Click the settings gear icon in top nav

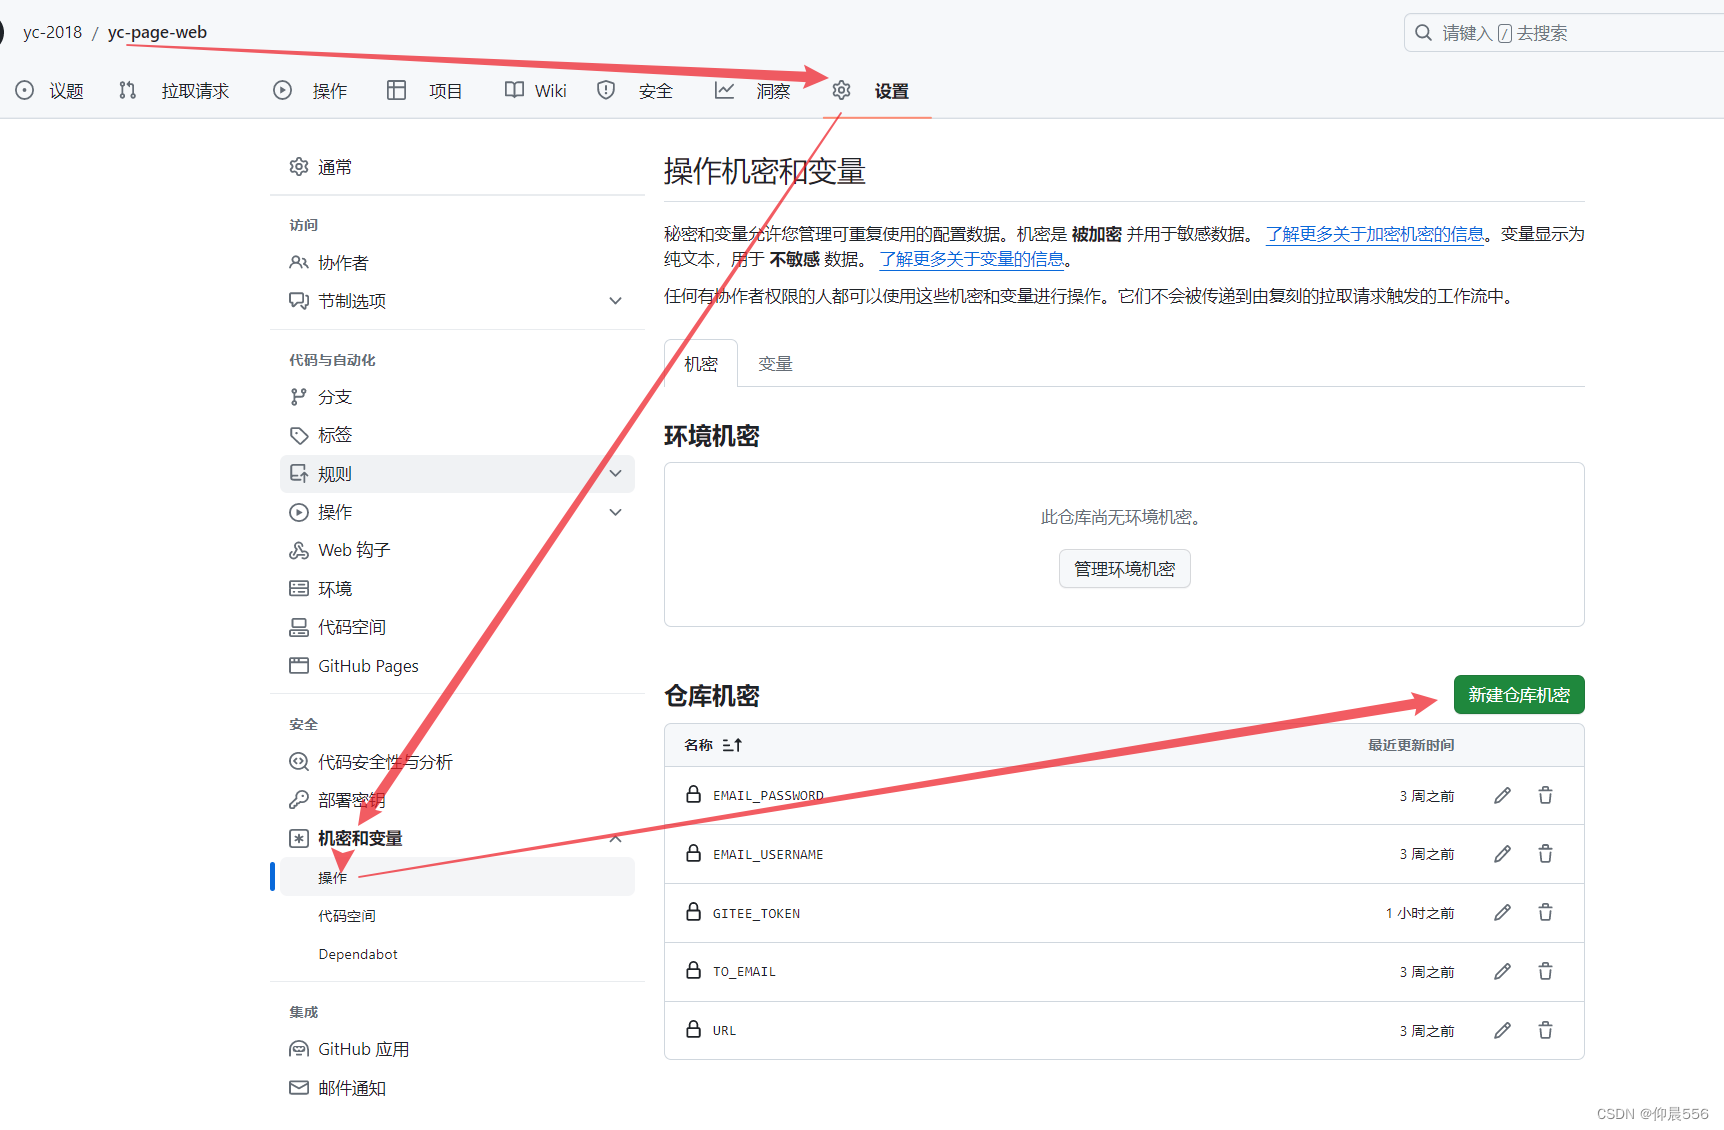pyautogui.click(x=841, y=90)
